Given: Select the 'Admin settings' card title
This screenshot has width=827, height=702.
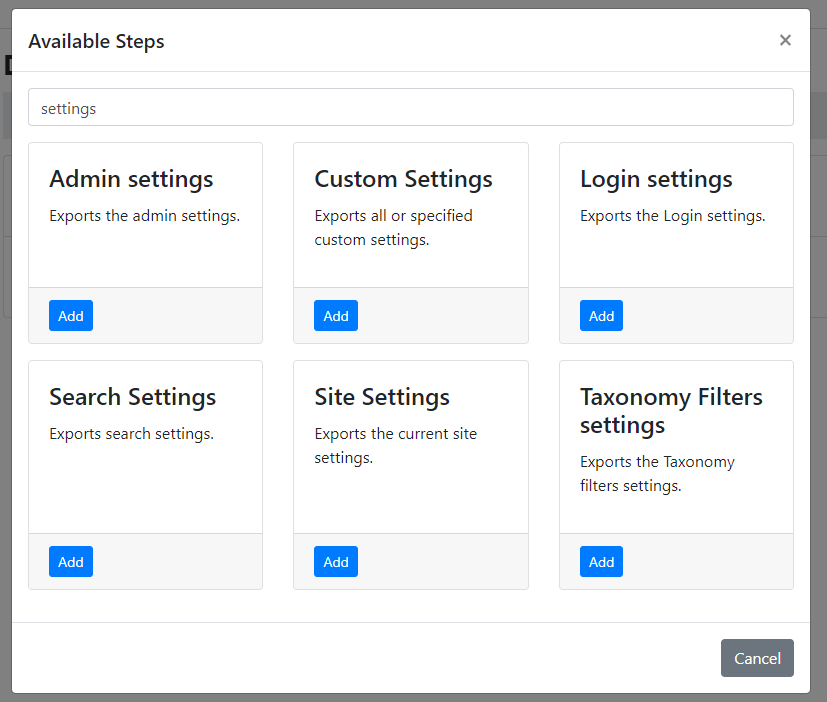Looking at the screenshot, I should pos(131,179).
